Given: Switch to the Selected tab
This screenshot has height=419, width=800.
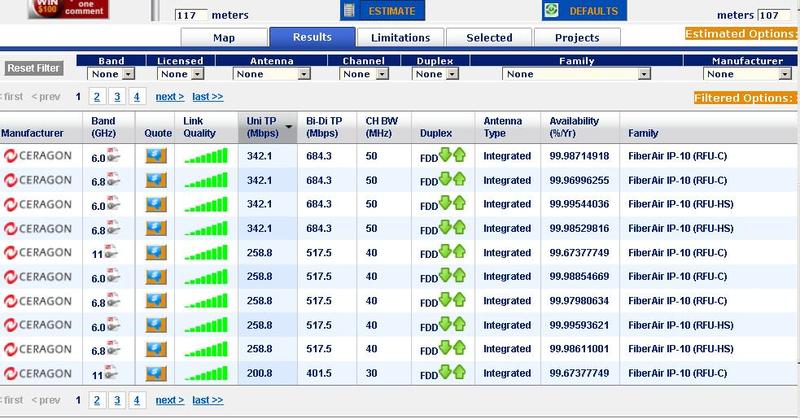Looking at the screenshot, I should click(489, 38).
